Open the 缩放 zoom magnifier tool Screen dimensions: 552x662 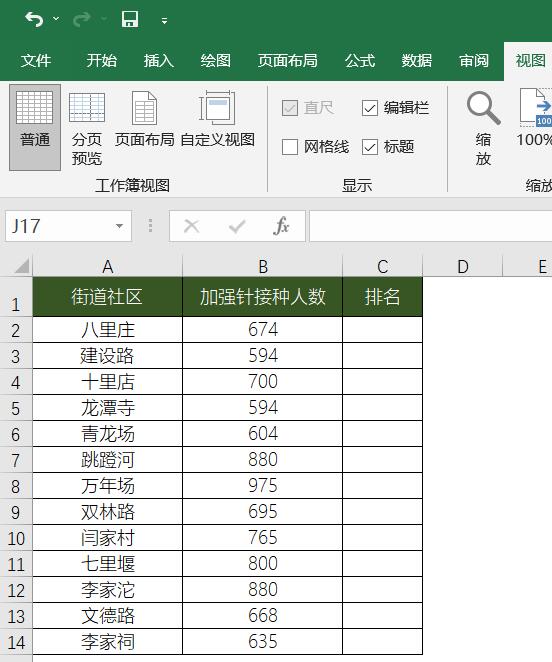tap(484, 129)
